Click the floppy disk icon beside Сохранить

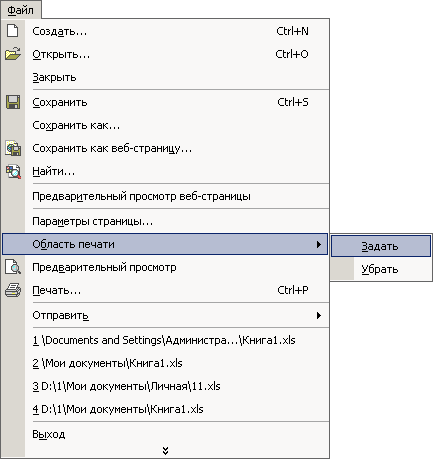click(13, 102)
